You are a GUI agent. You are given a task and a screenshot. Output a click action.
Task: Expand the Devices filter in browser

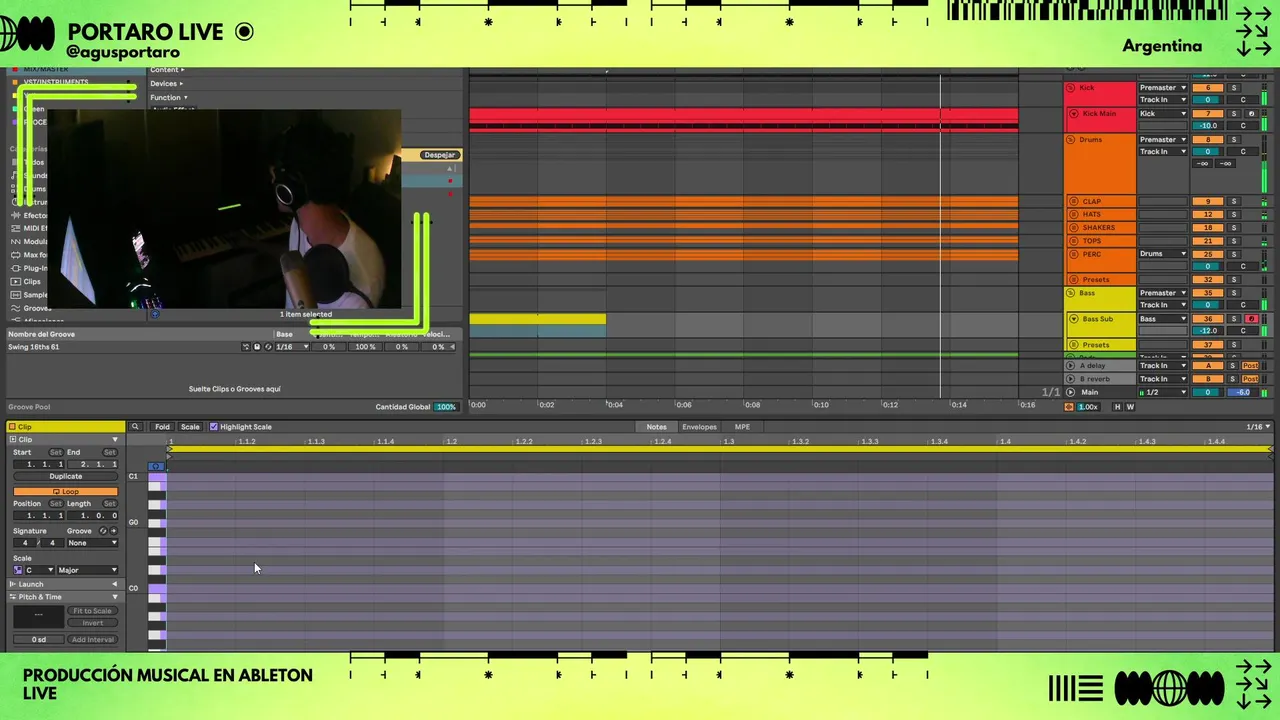click(x=167, y=84)
